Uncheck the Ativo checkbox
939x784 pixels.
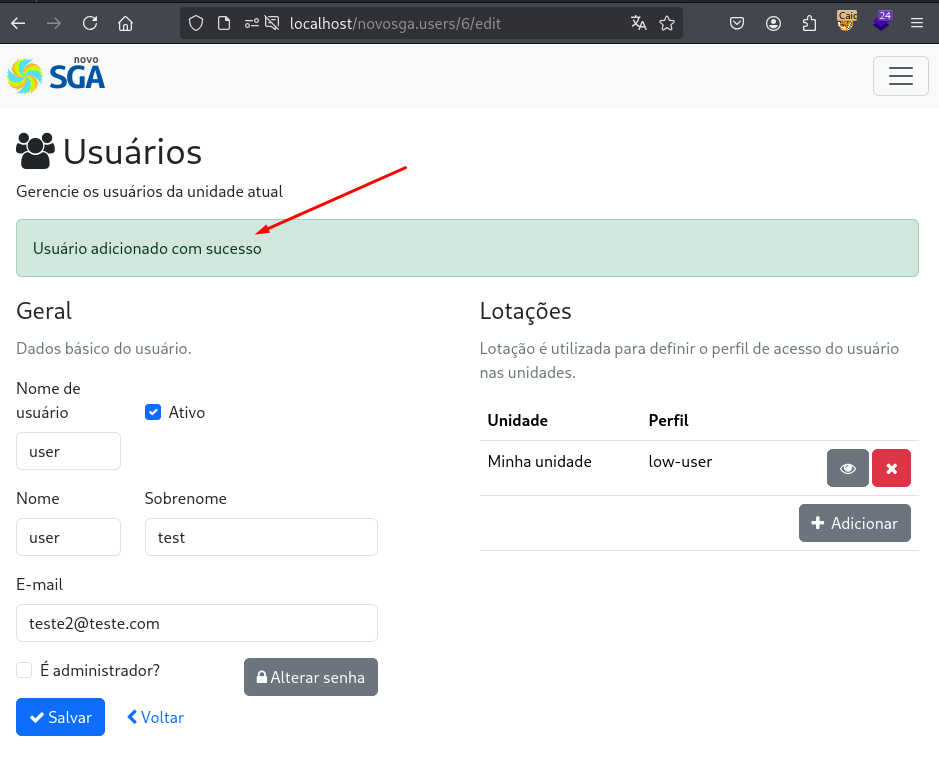[x=153, y=412]
